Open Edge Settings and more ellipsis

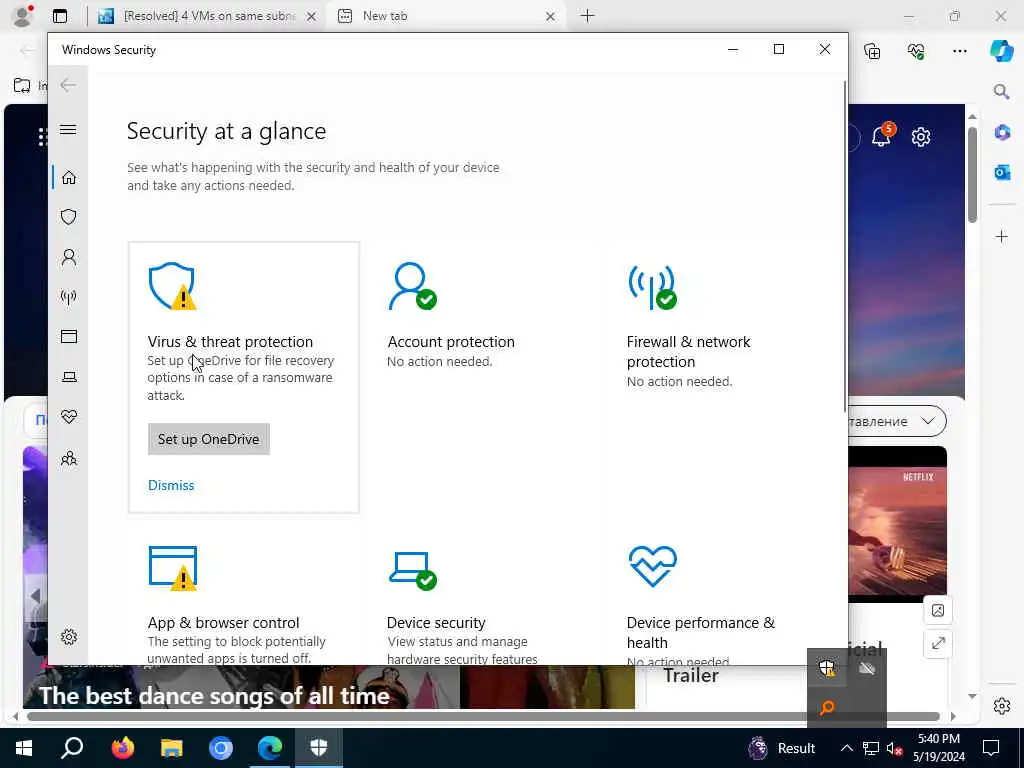(959, 51)
